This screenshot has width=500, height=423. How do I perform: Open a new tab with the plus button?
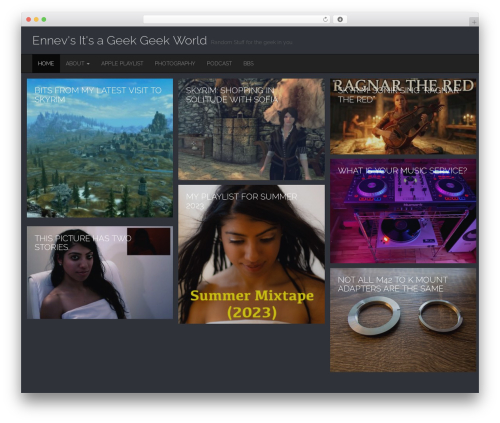click(474, 22)
